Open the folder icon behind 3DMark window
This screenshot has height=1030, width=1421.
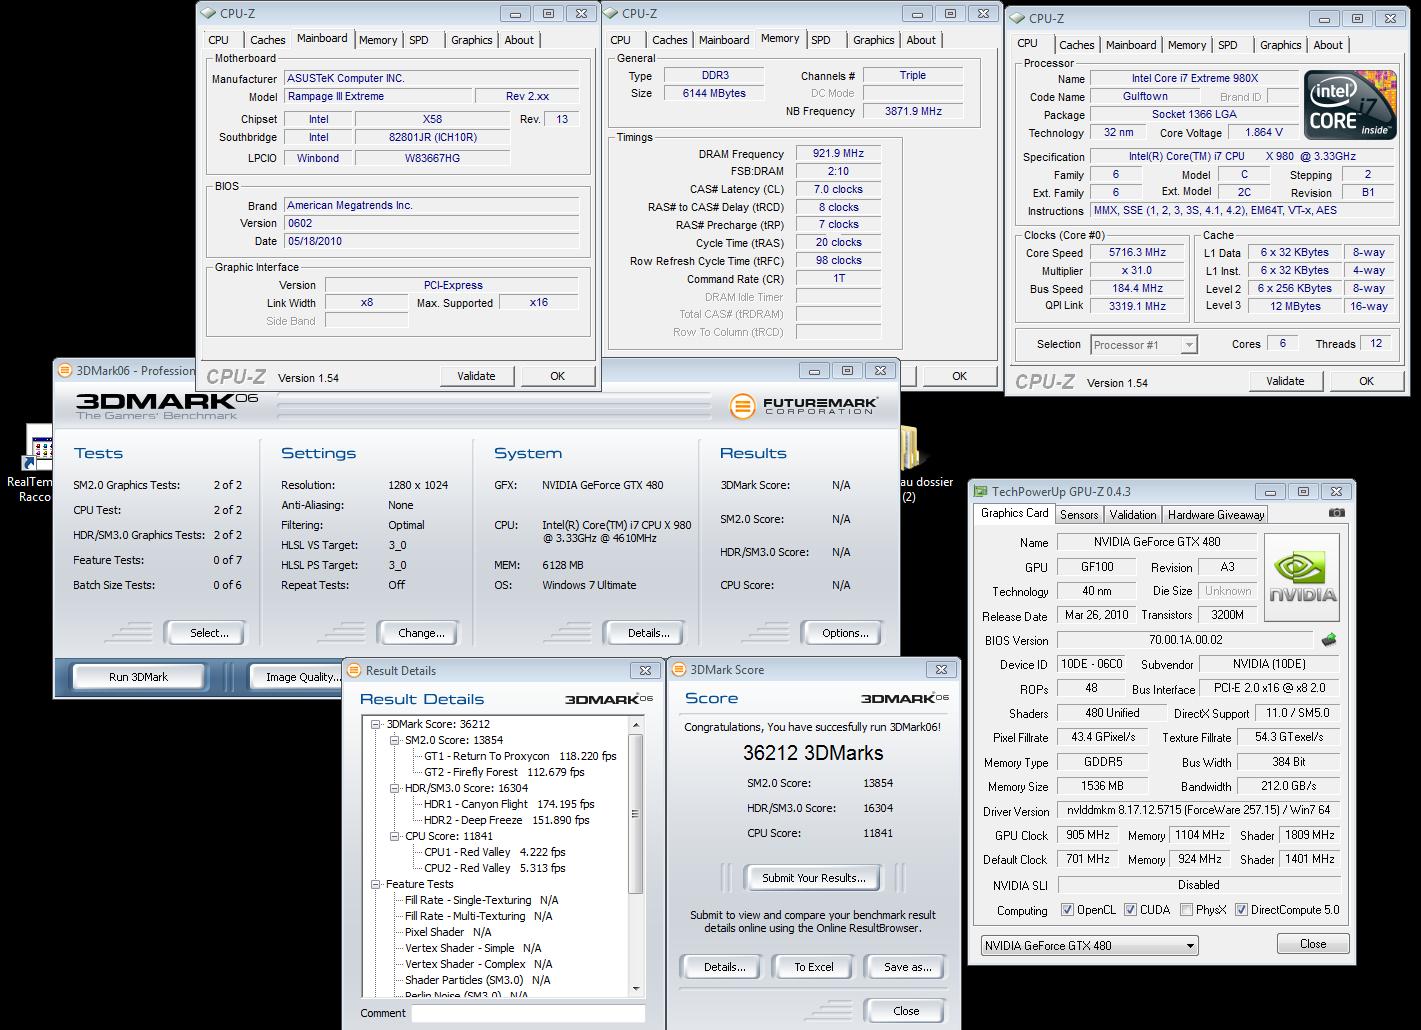click(x=909, y=447)
